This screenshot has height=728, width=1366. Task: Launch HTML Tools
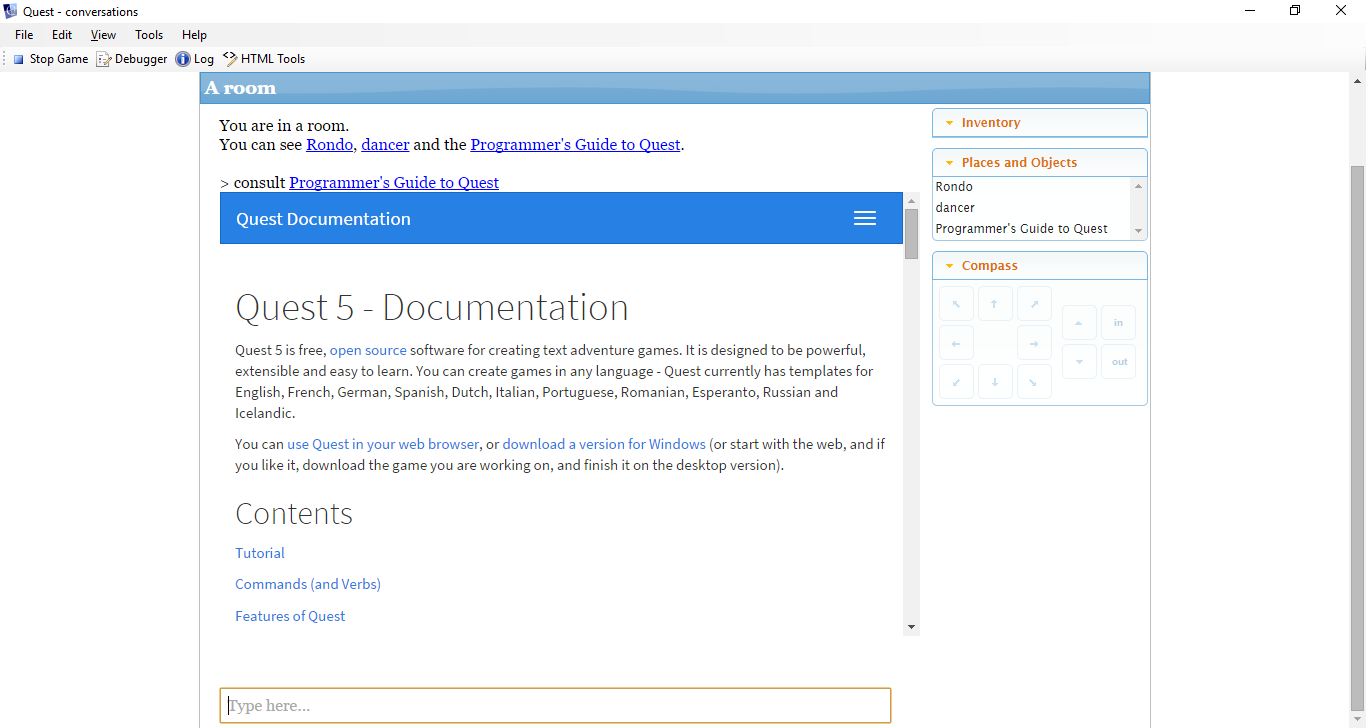(x=264, y=59)
